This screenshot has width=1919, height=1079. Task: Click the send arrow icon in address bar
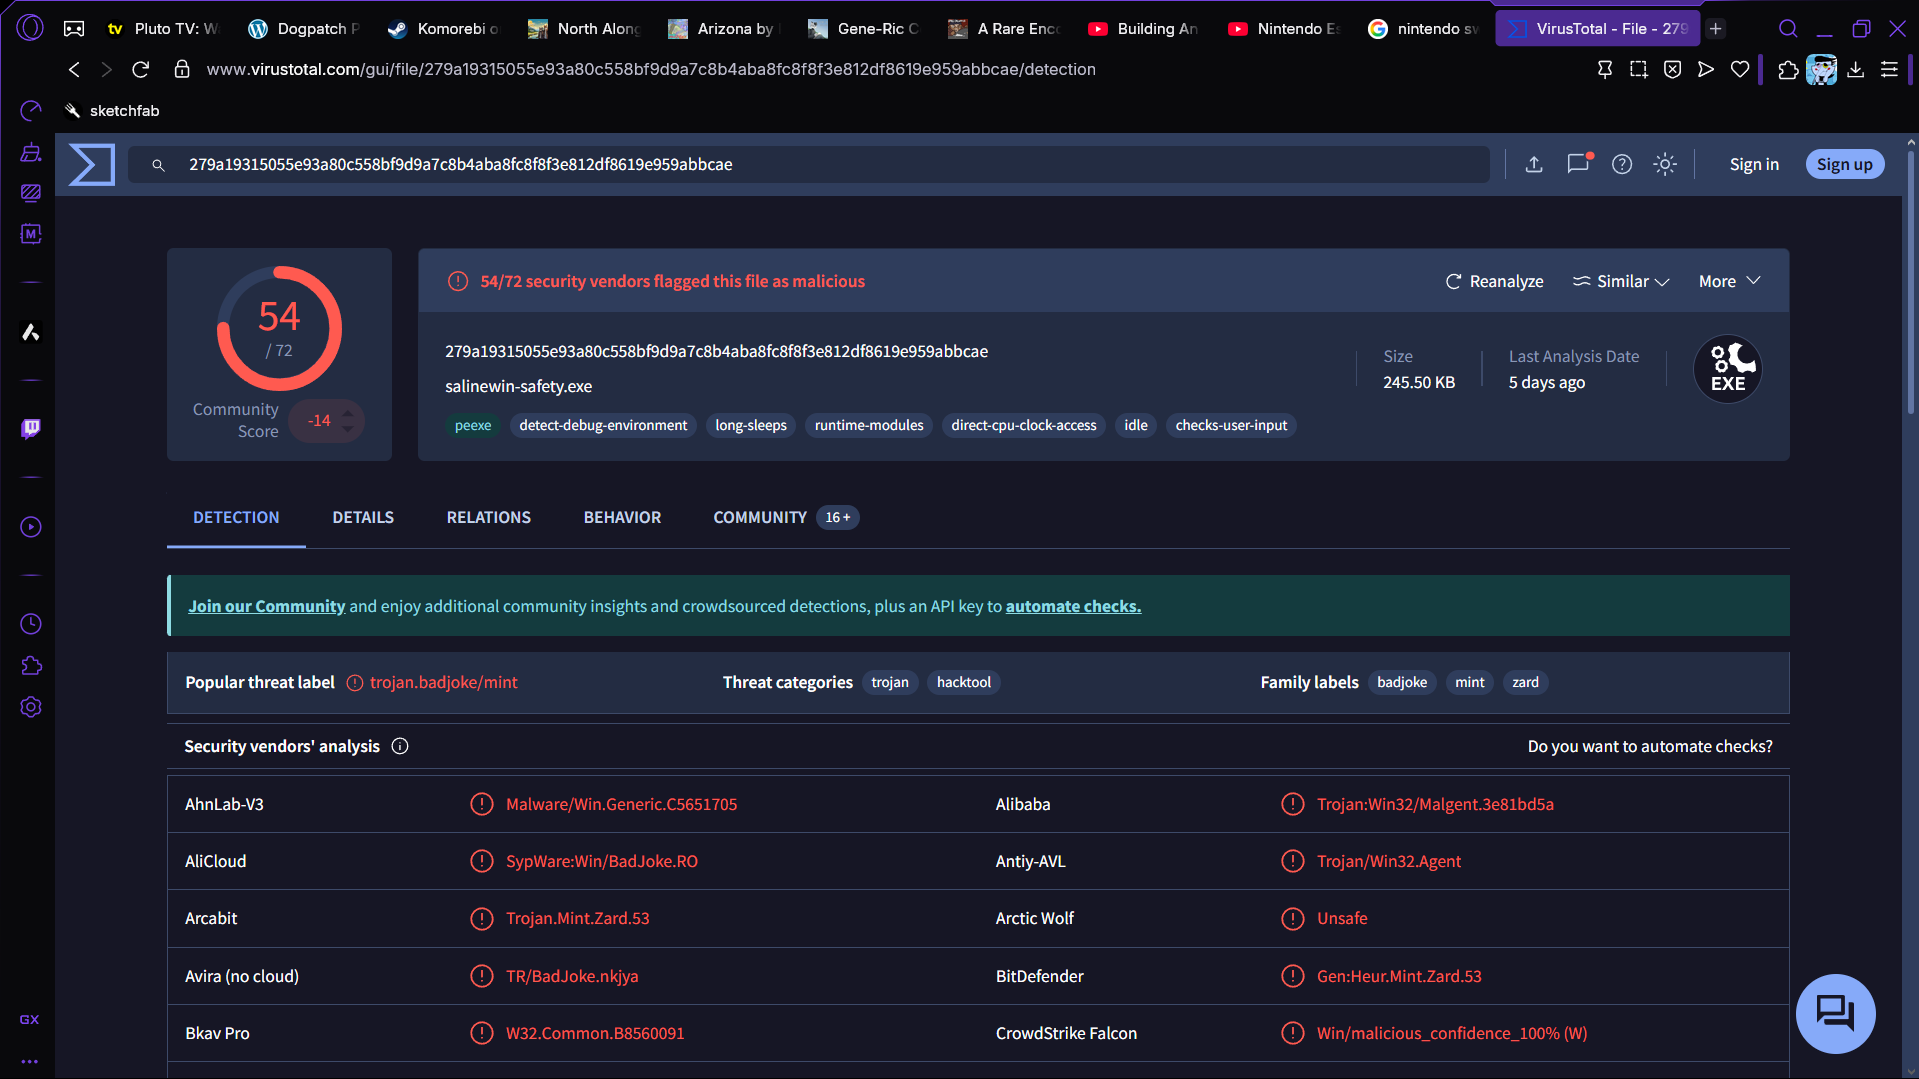tap(1707, 69)
